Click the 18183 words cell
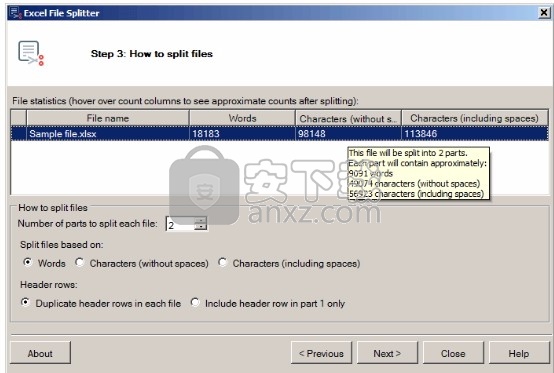554x373 pixels. (x=242, y=134)
